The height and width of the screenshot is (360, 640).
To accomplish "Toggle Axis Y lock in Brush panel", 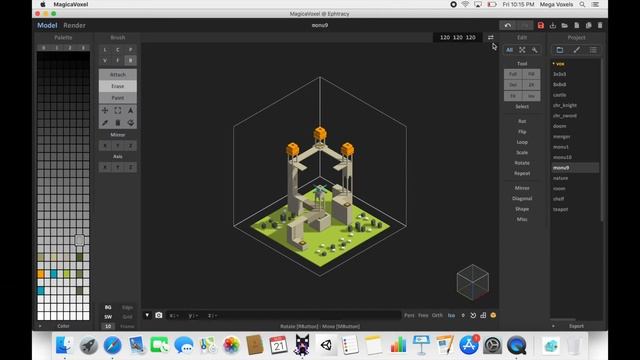I will (x=118, y=167).
